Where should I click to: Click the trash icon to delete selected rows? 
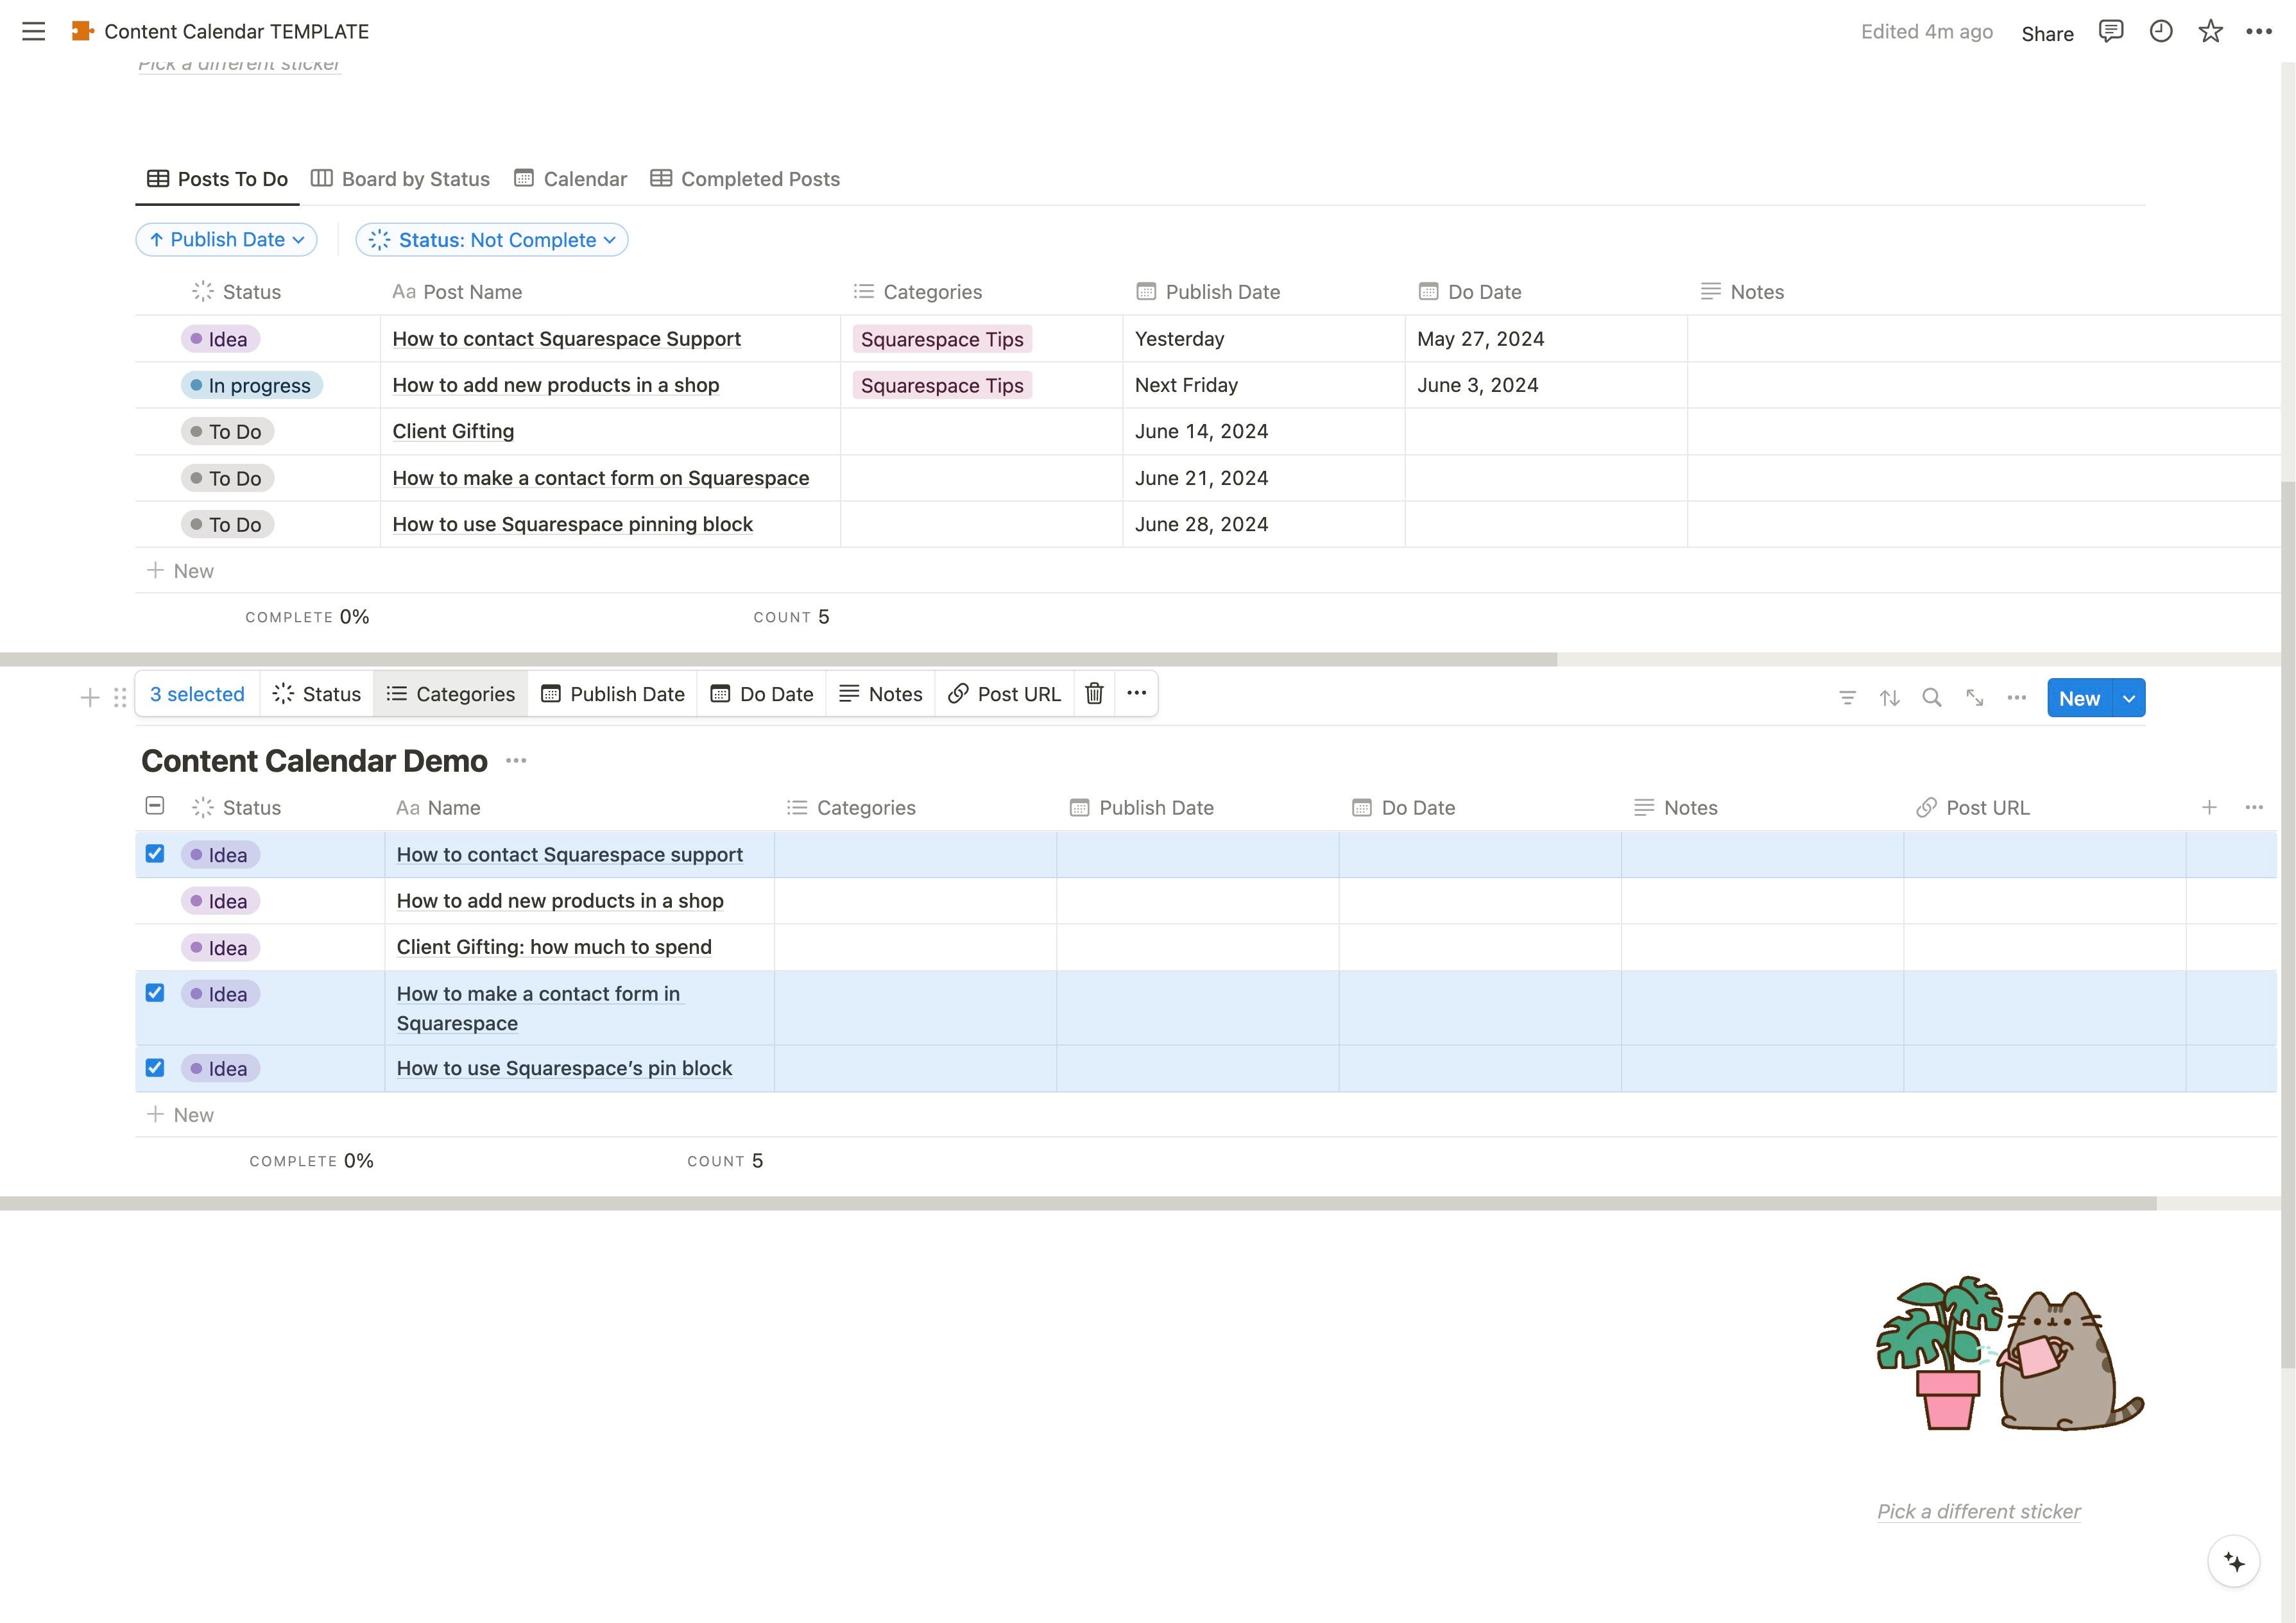coord(1094,694)
